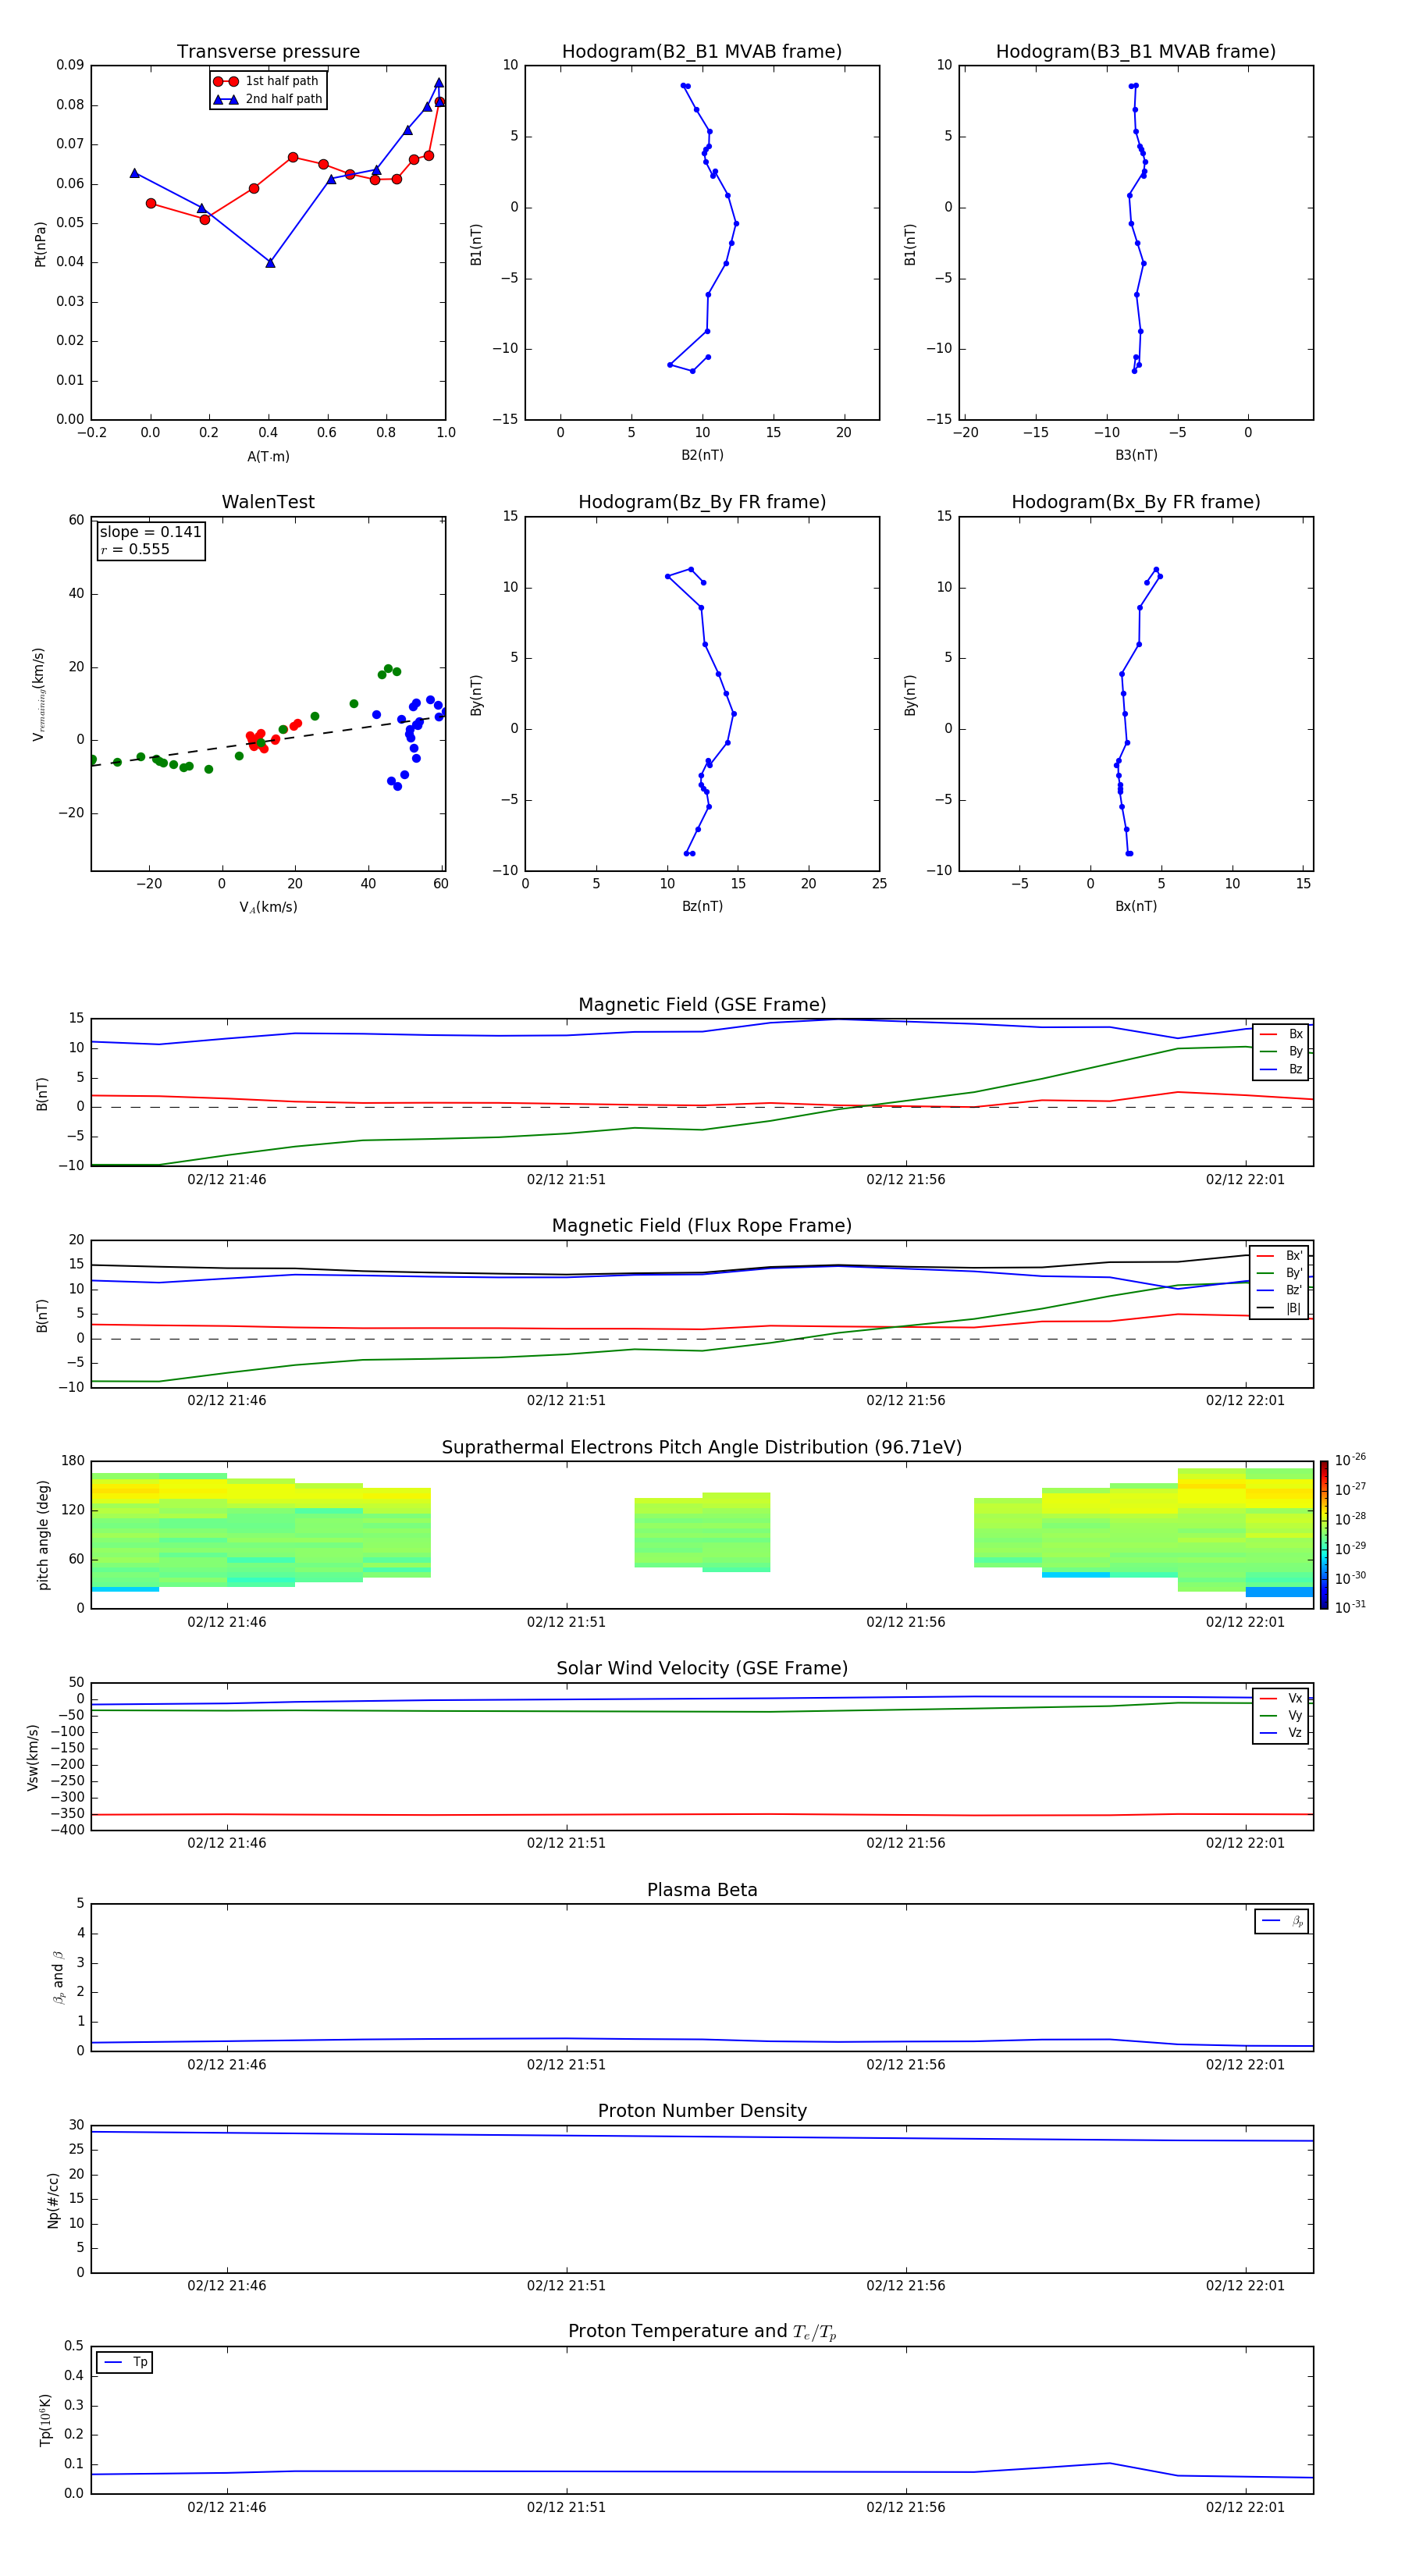1405x2576 pixels.
Task: Click the "Bx(nT)" x-axis label
Action: coord(1136,906)
